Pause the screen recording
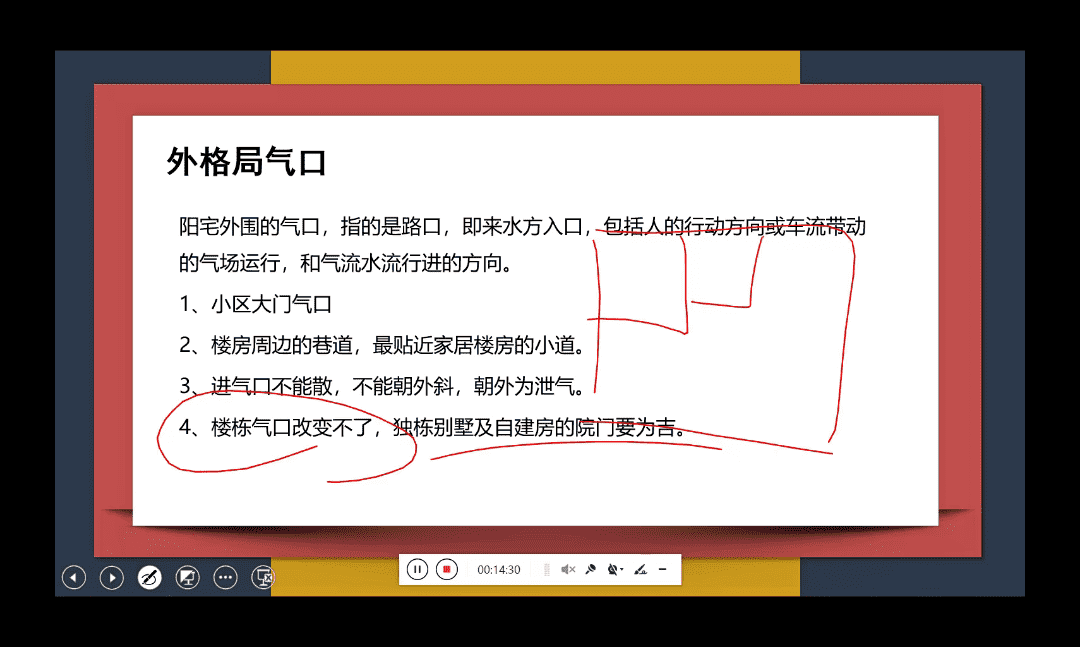This screenshot has height=647, width=1080. [x=417, y=569]
